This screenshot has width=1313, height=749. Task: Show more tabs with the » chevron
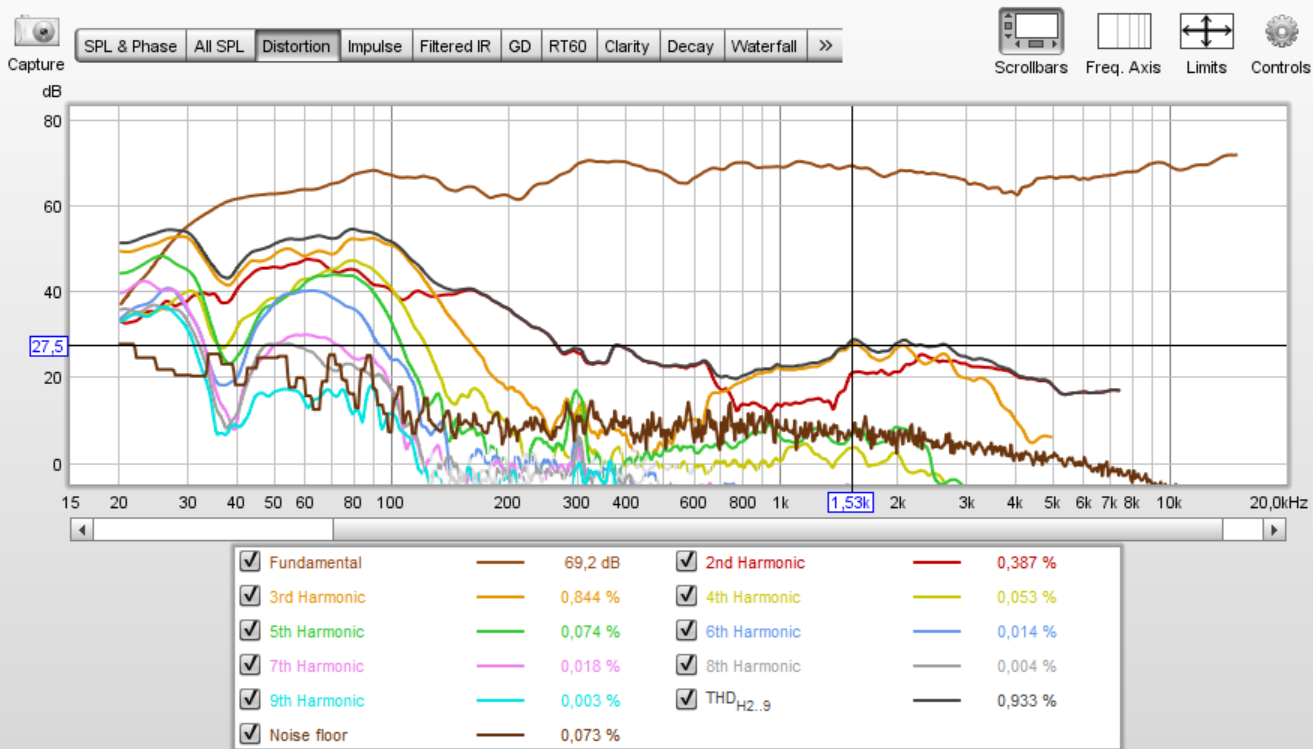click(825, 46)
